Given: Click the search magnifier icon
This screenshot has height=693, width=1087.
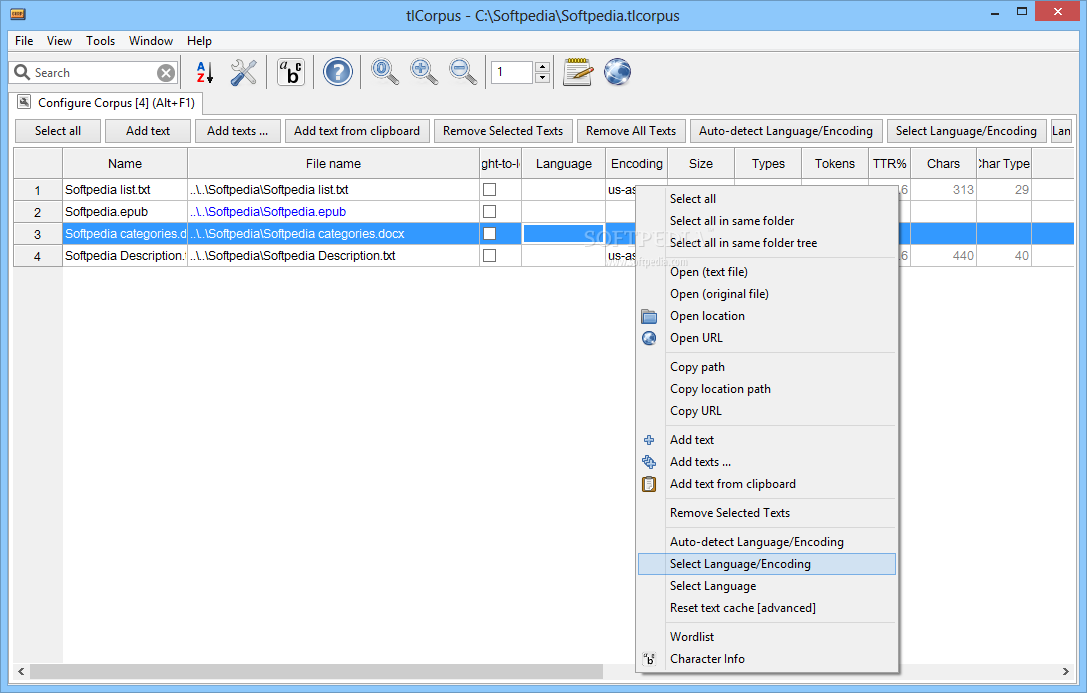Looking at the screenshot, I should coord(22,72).
